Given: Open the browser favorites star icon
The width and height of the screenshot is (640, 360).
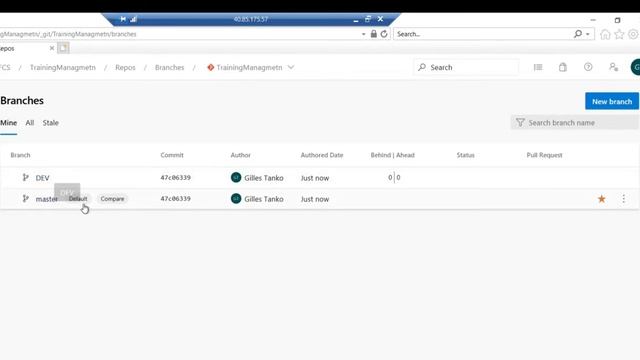Looking at the screenshot, I should click(619, 34).
